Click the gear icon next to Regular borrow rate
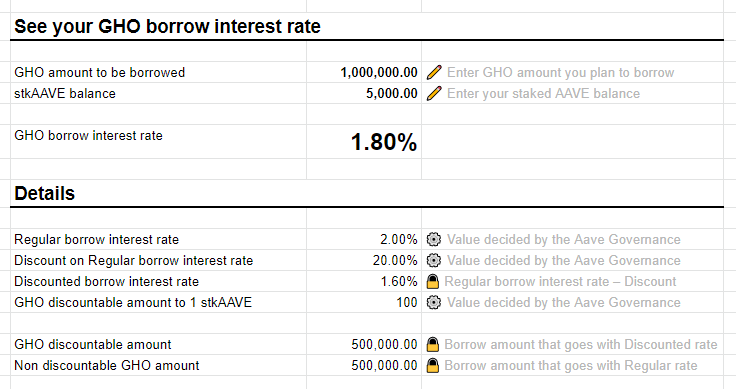The width and height of the screenshot is (736, 389). [434, 239]
